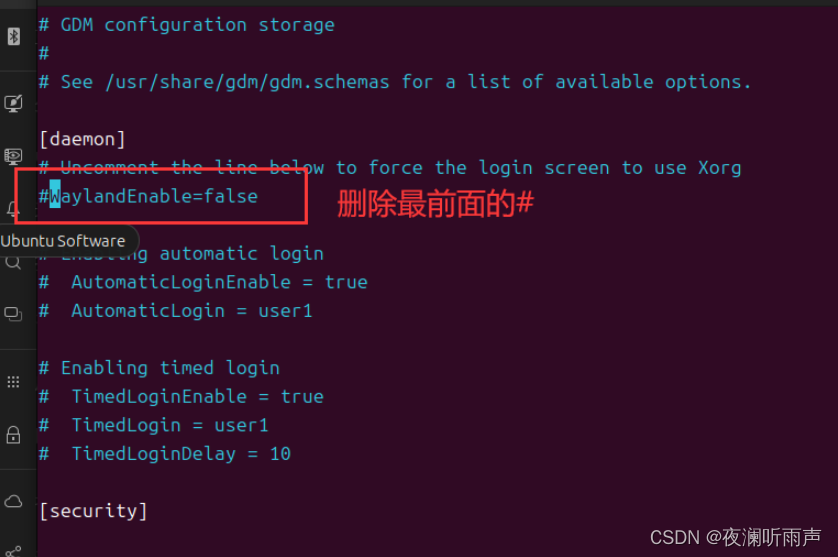Click the TimedLoginDelay = 10 line
Viewport: 838px width, 557px height.
click(165, 454)
